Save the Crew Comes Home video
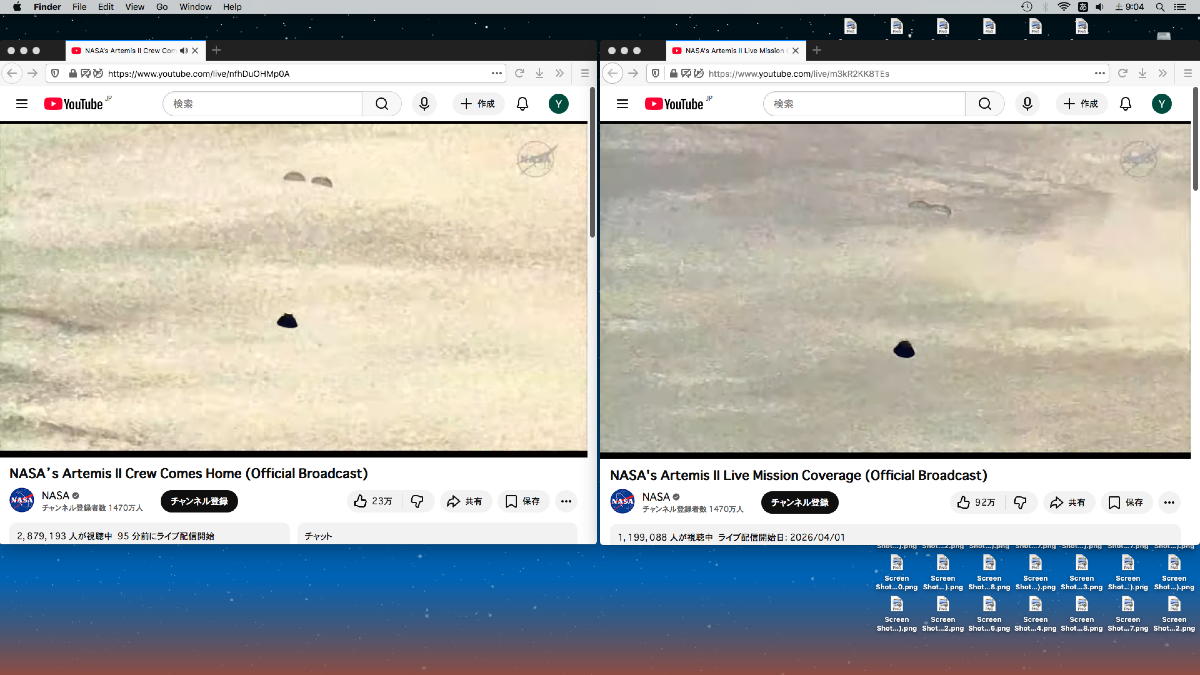1200x675 pixels. [x=523, y=501]
